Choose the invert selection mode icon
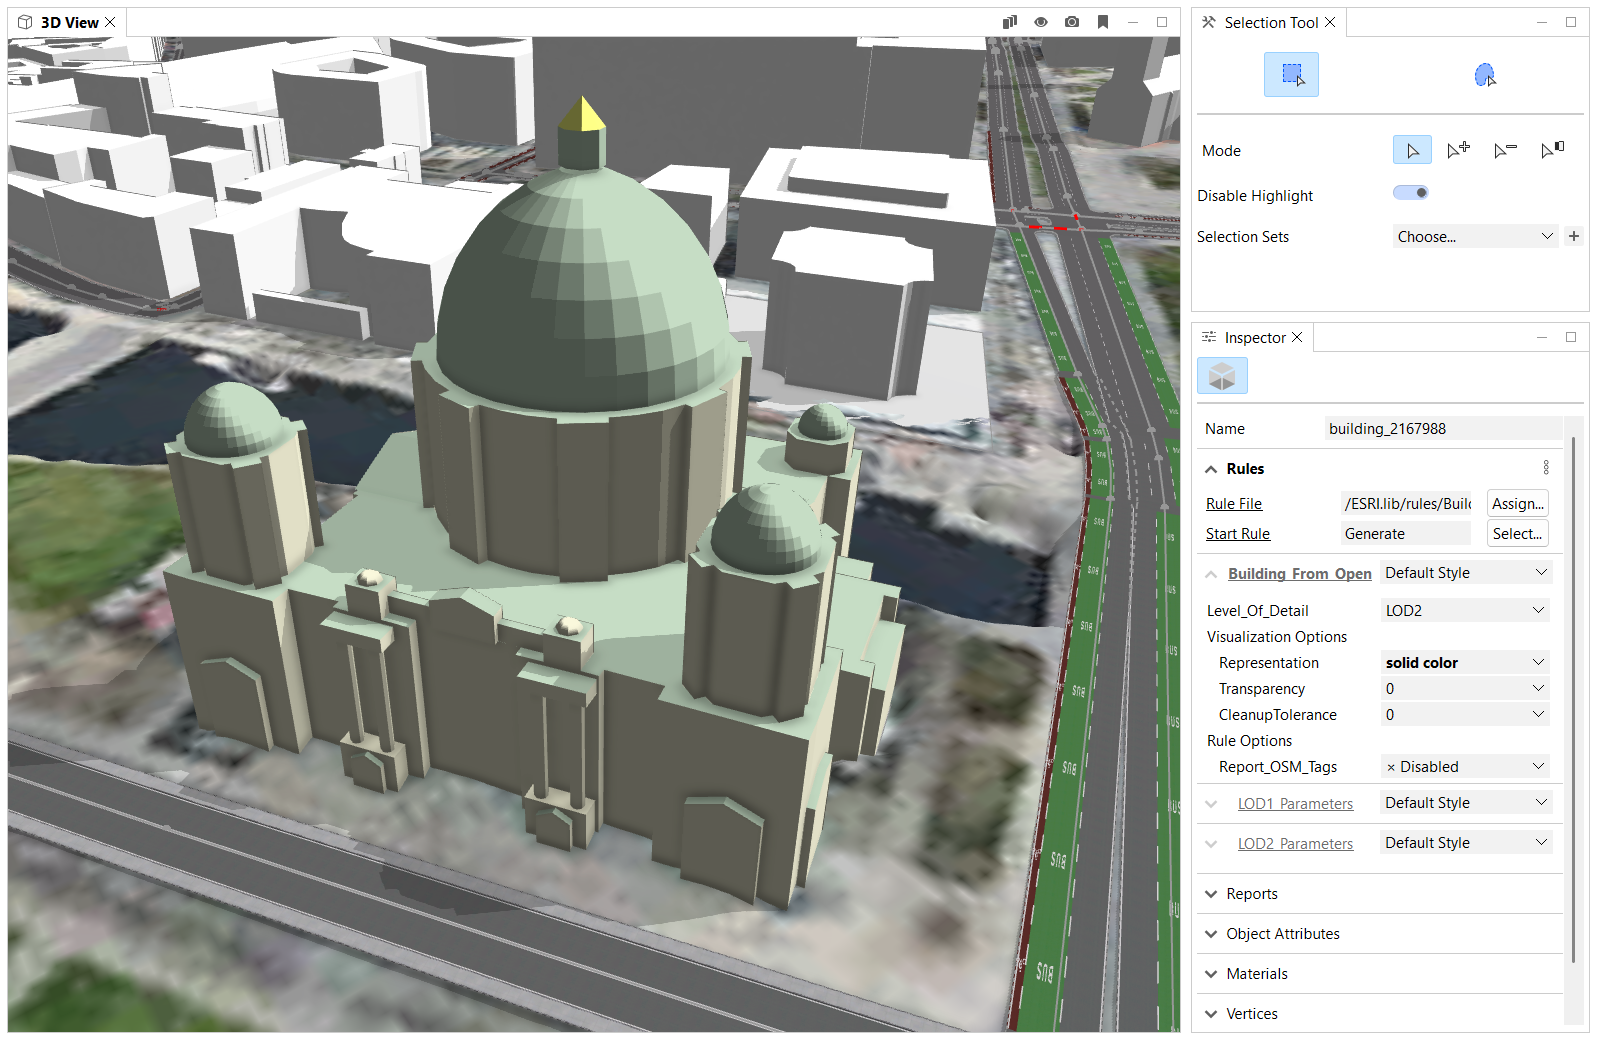The height and width of the screenshot is (1043, 1600). [x=1552, y=150]
